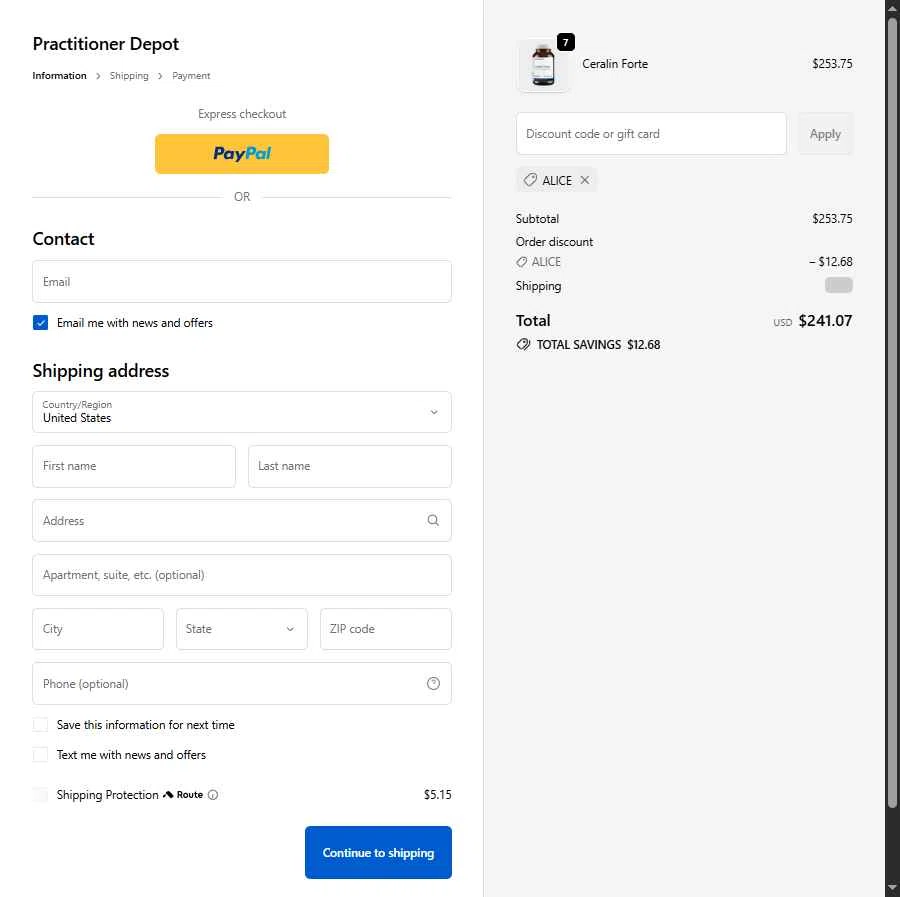
Task: Click the address search magnifier icon
Action: pyautogui.click(x=433, y=521)
